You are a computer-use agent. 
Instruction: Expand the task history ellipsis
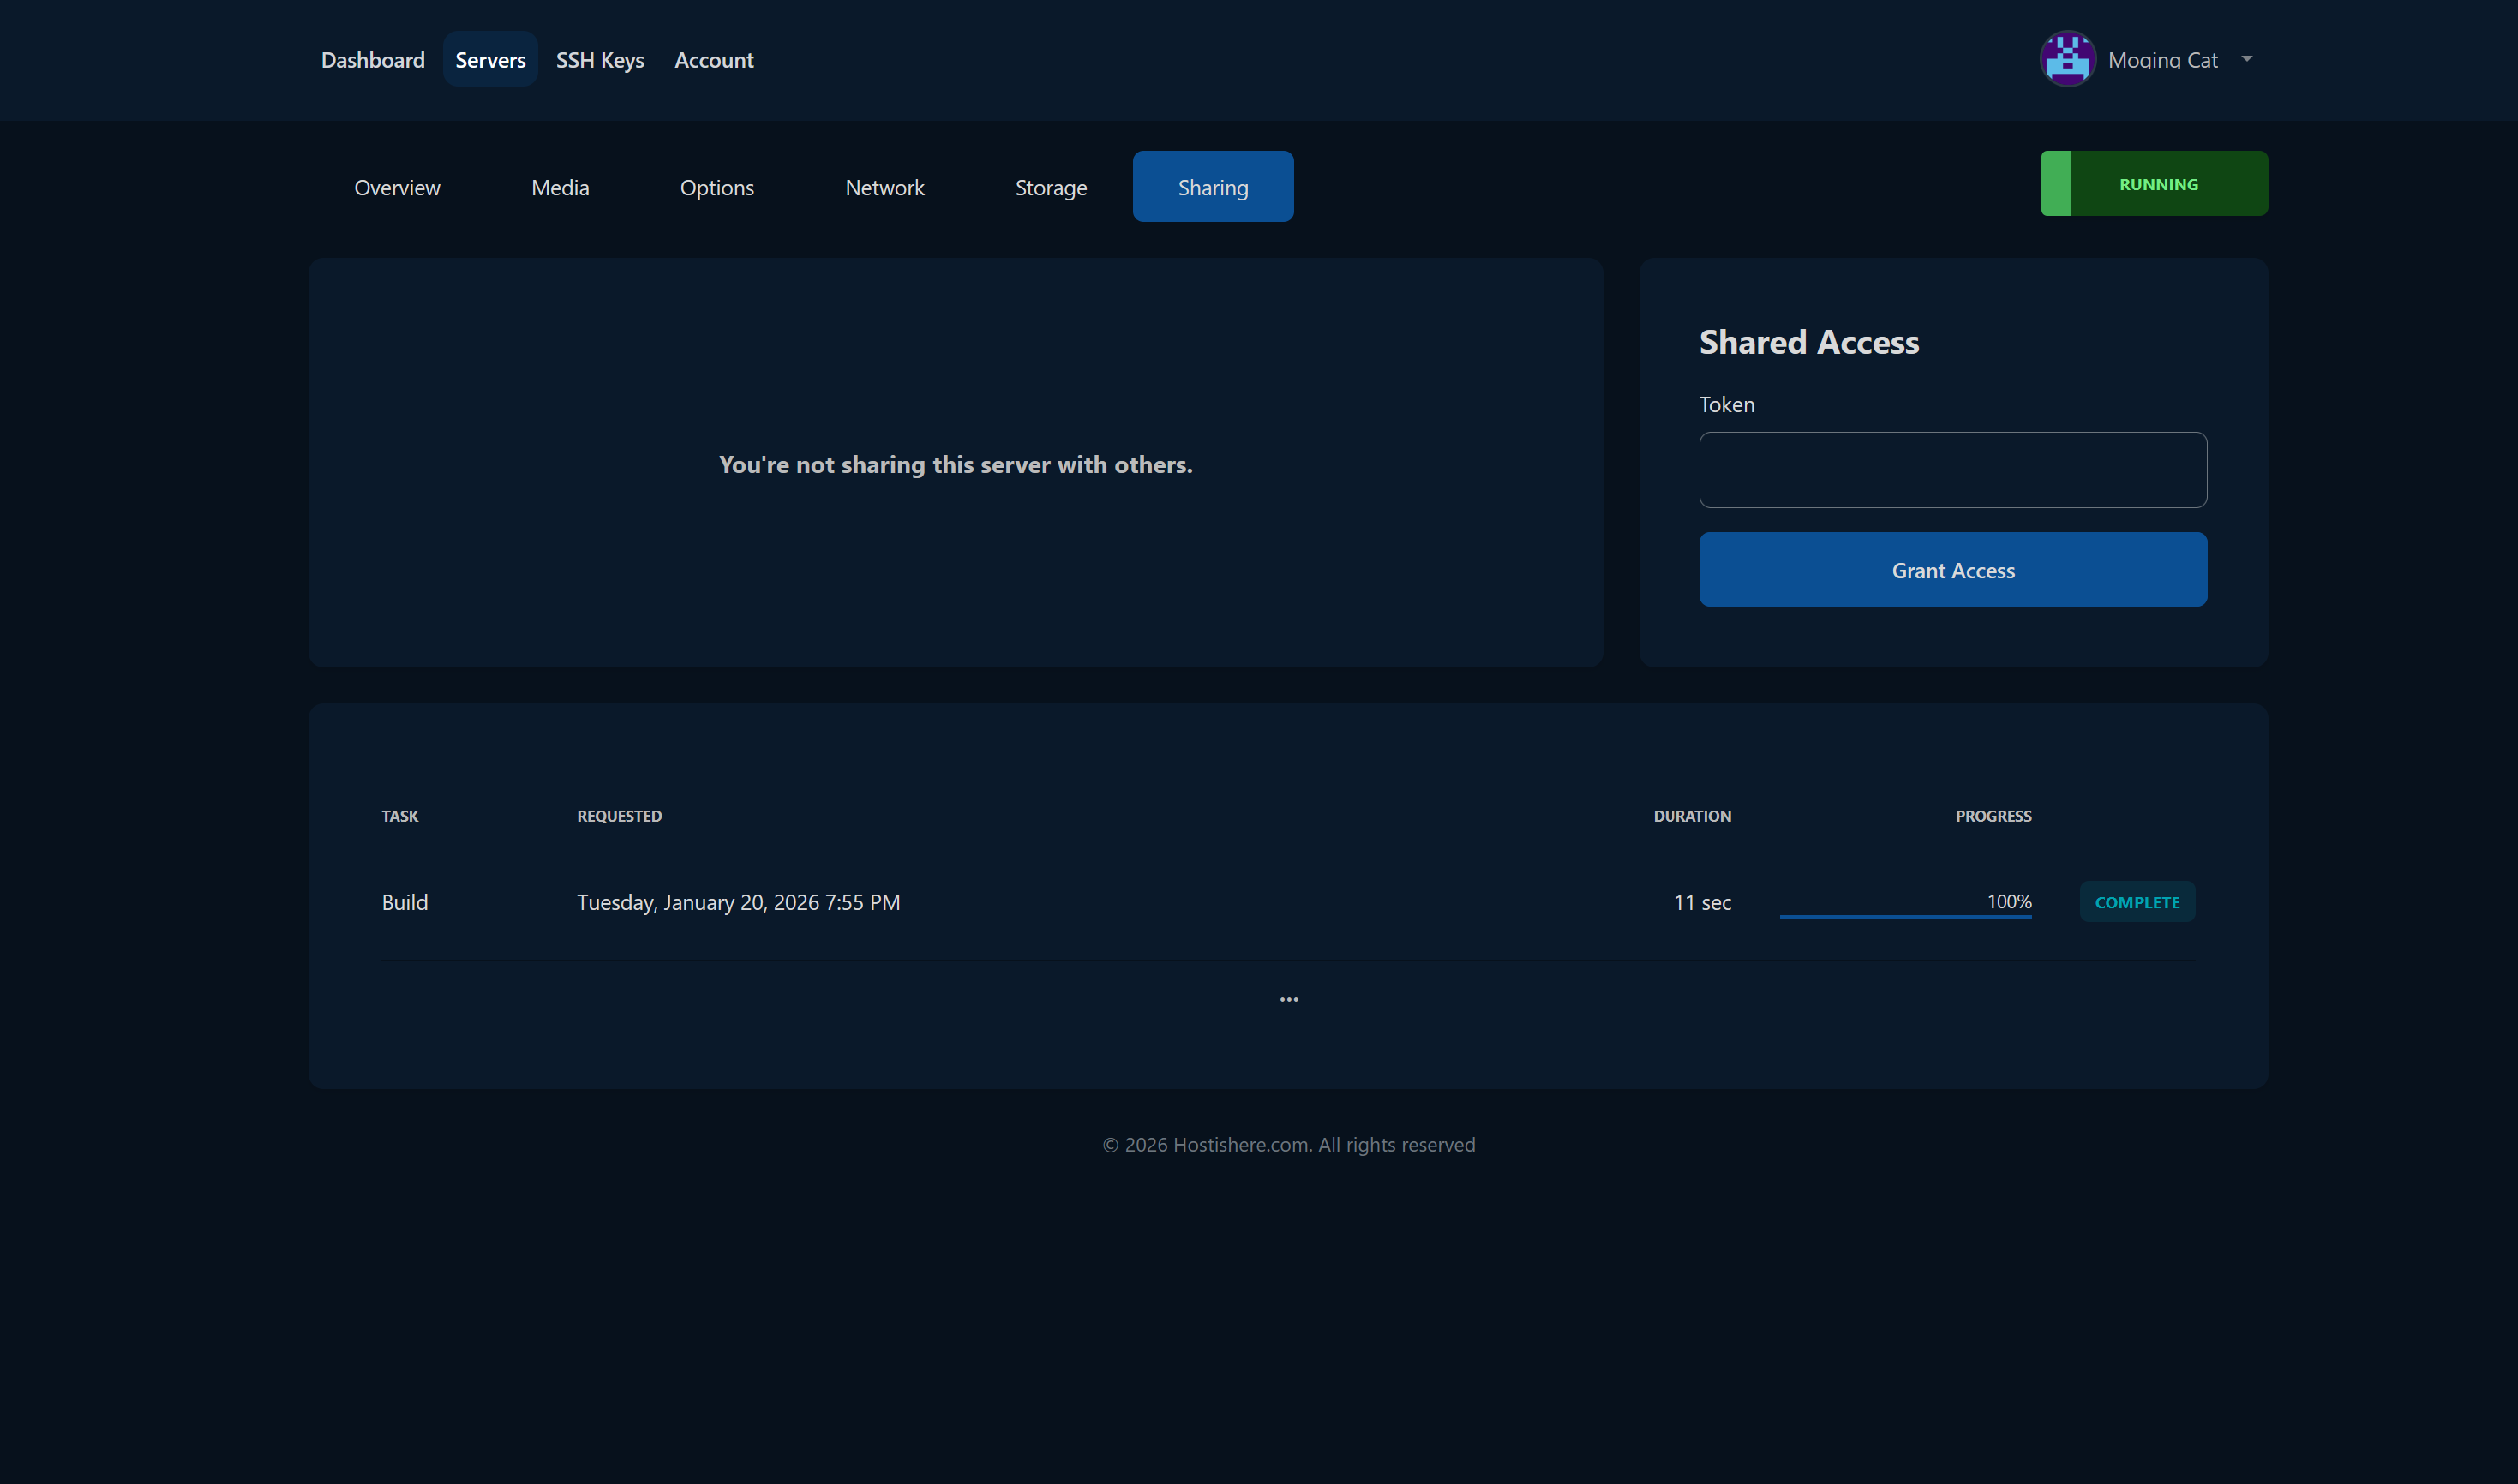[x=1288, y=998]
